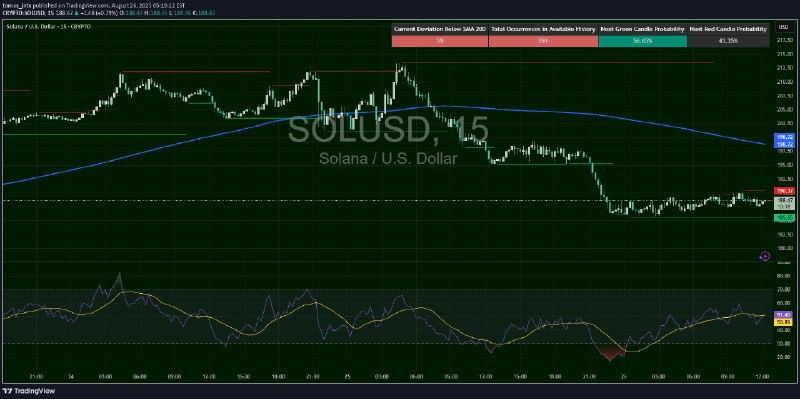Click the 43.35% red candle probability cell
Screen dimensions: 800x399
click(x=728, y=41)
